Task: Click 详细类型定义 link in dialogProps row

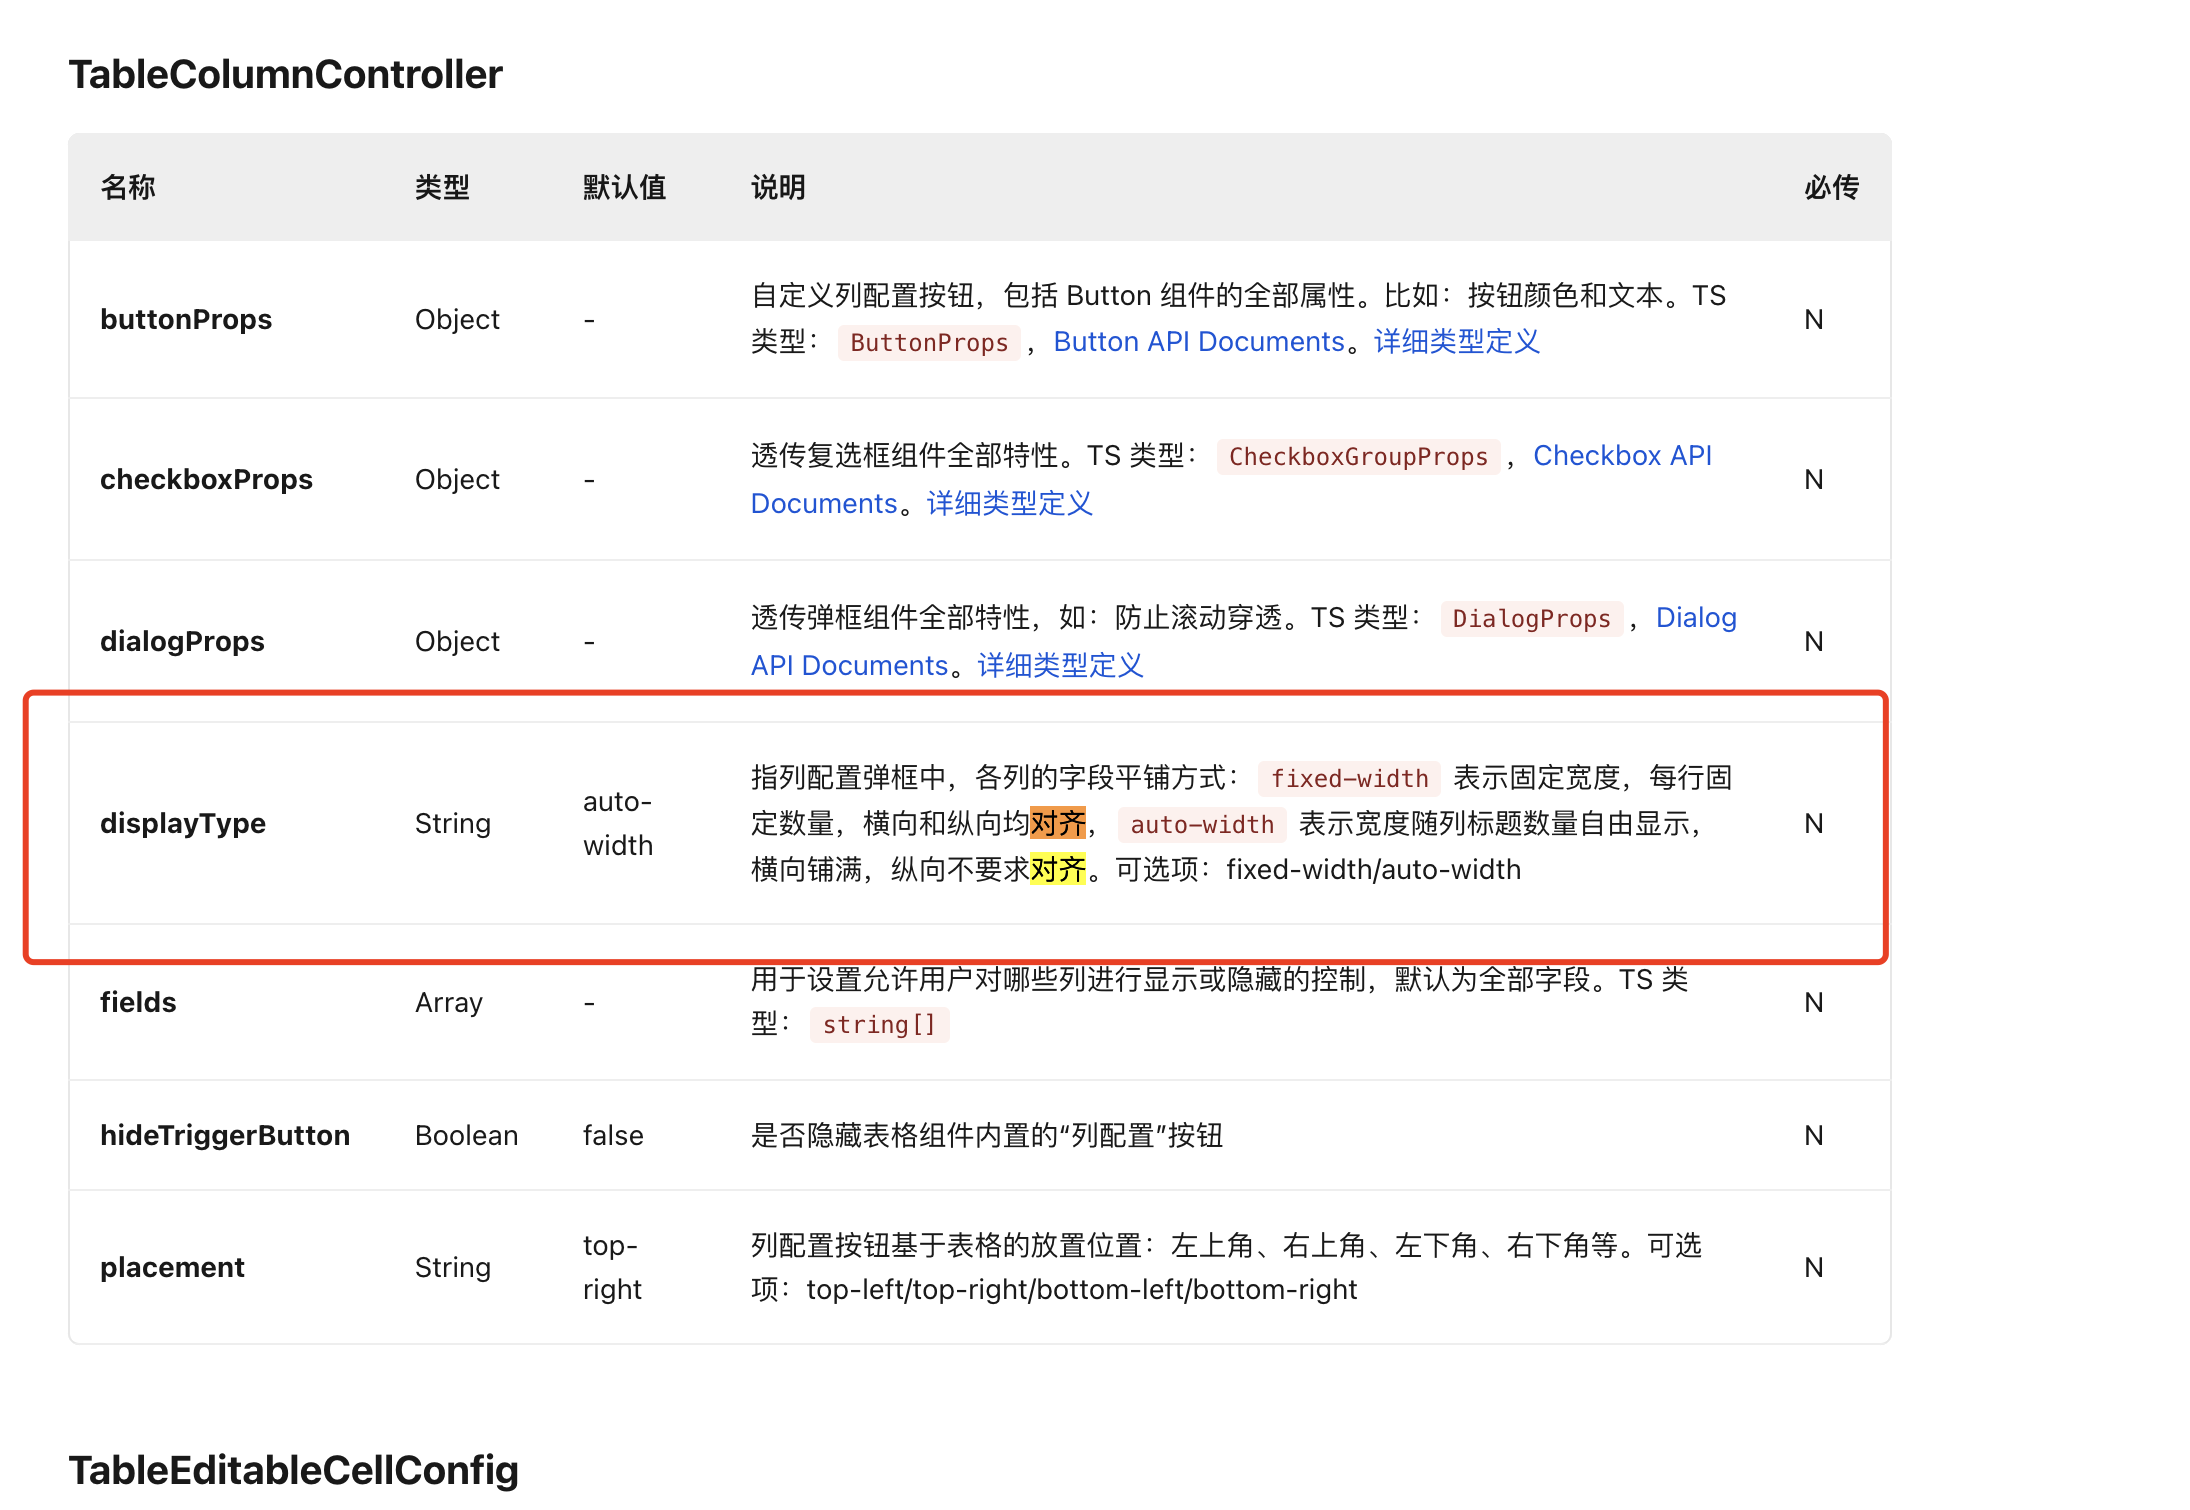Action: [1058, 664]
